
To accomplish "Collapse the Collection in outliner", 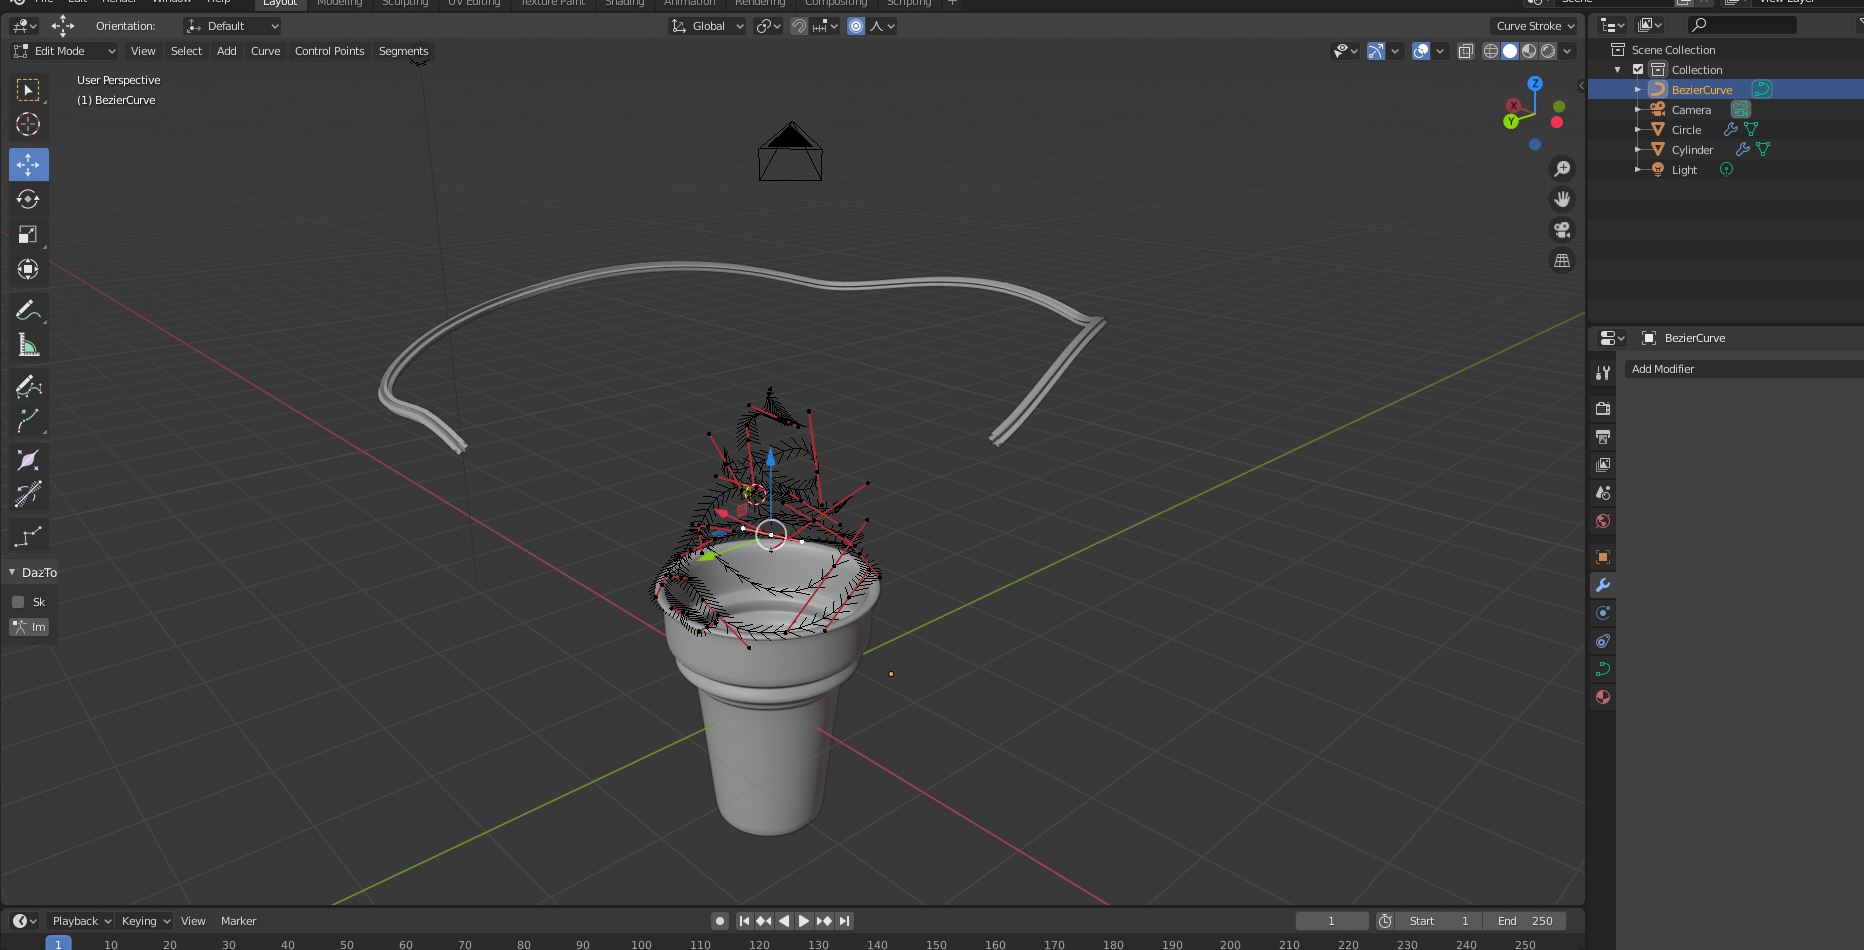I will (x=1618, y=70).
